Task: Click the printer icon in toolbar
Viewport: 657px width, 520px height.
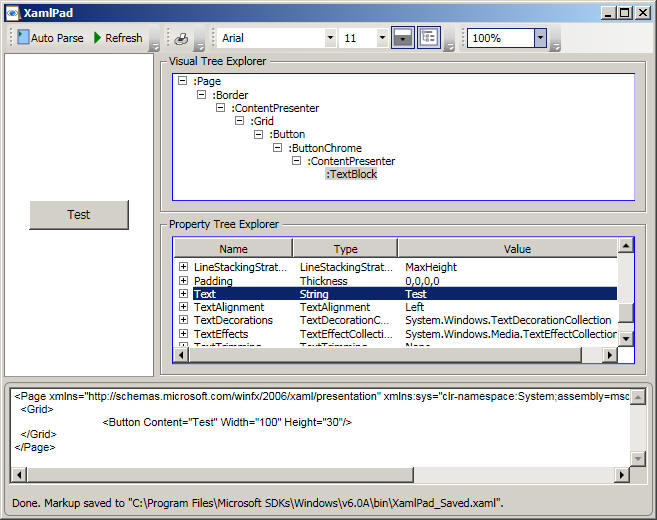Action: click(x=181, y=39)
